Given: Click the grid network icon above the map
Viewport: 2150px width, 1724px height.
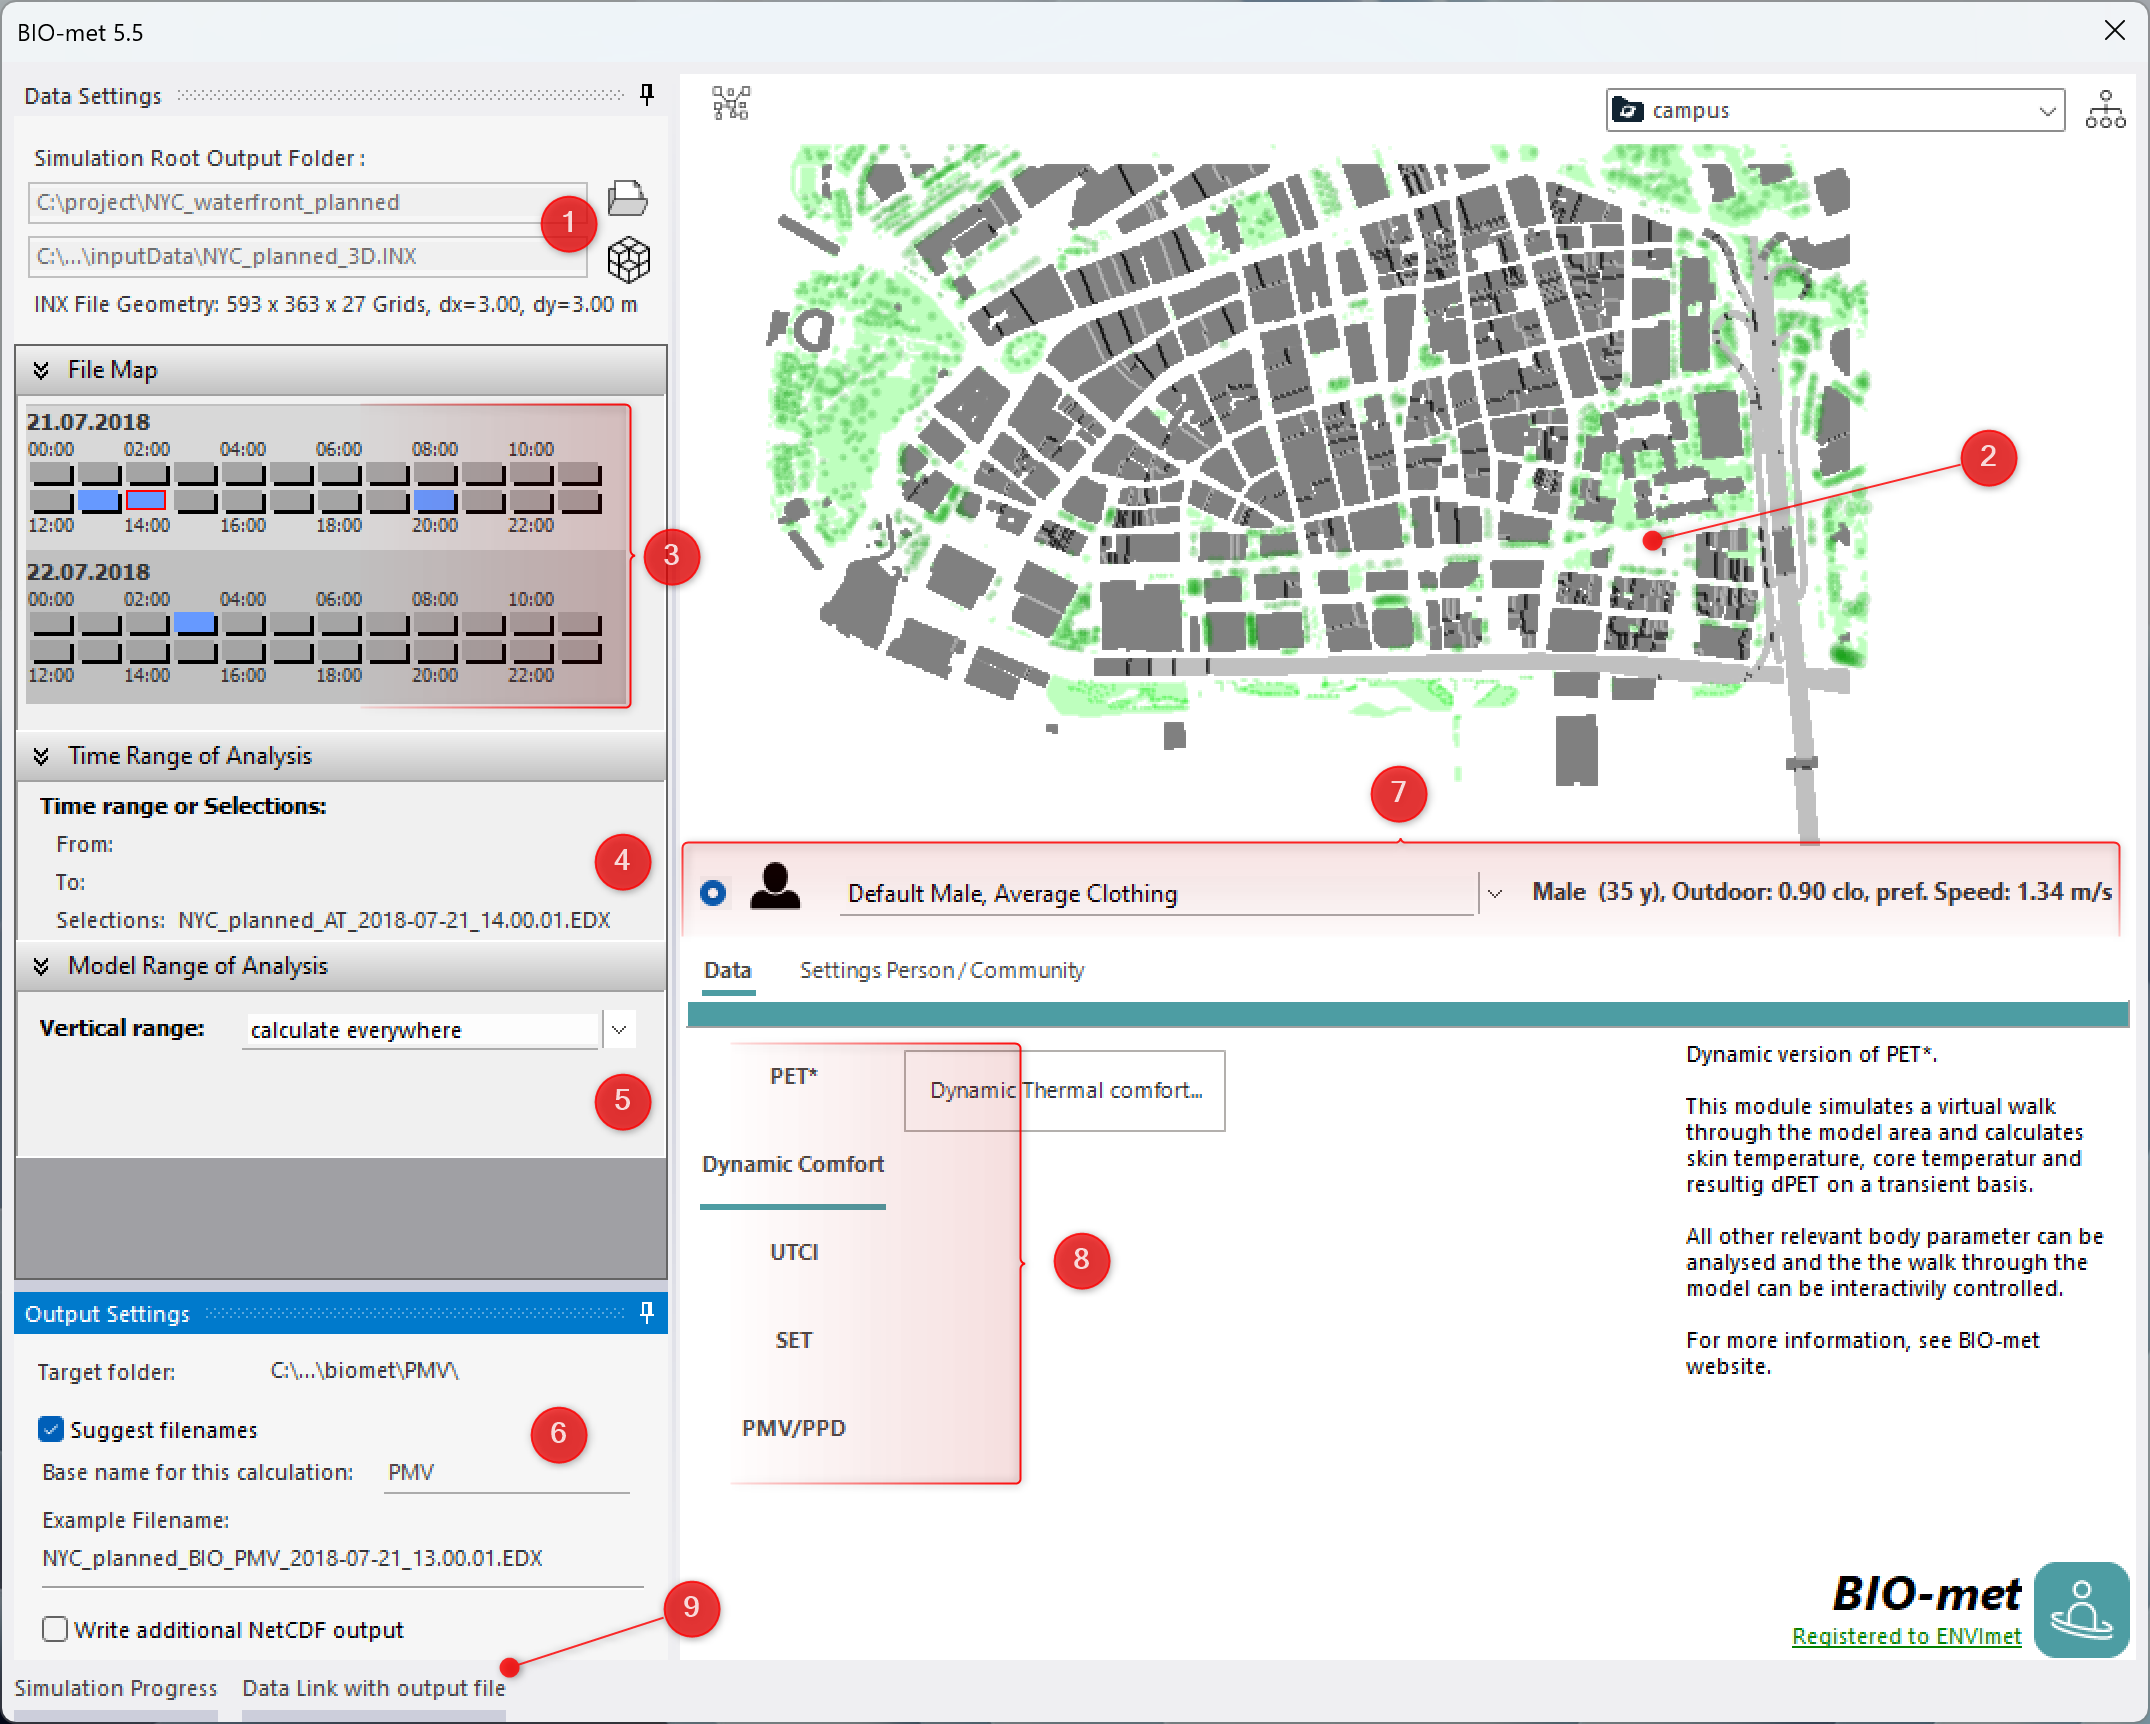Looking at the screenshot, I should [x=731, y=103].
